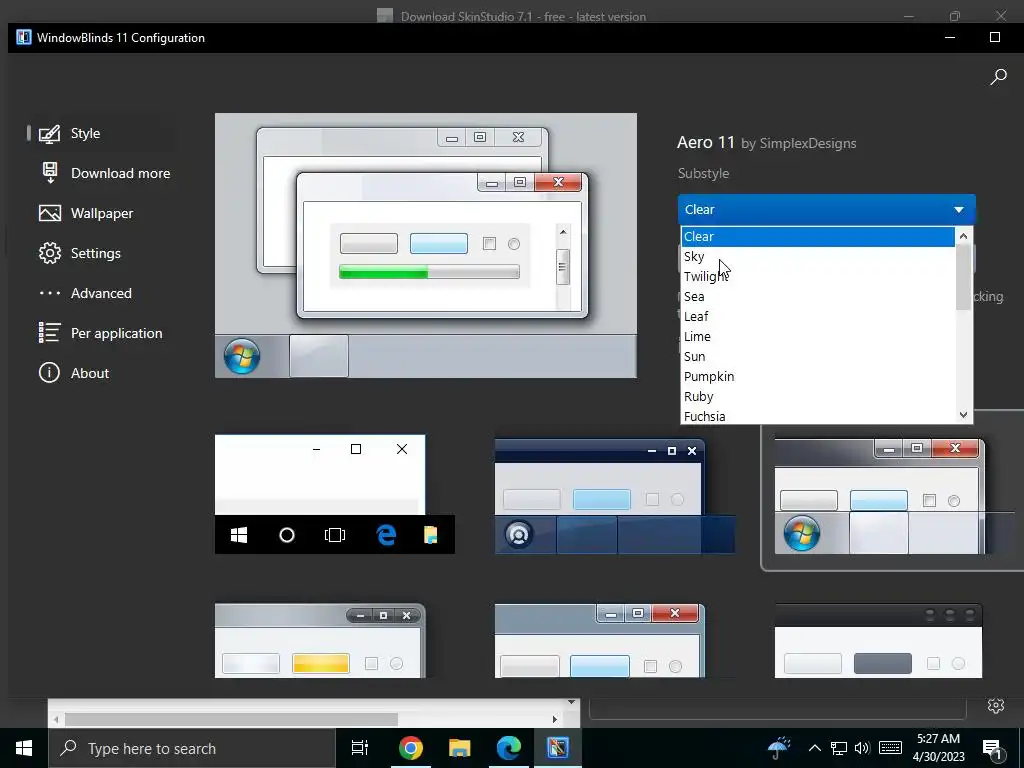Image resolution: width=1024 pixels, height=768 pixels.
Task: Click substyle list scroll up arrow
Action: coord(963,236)
